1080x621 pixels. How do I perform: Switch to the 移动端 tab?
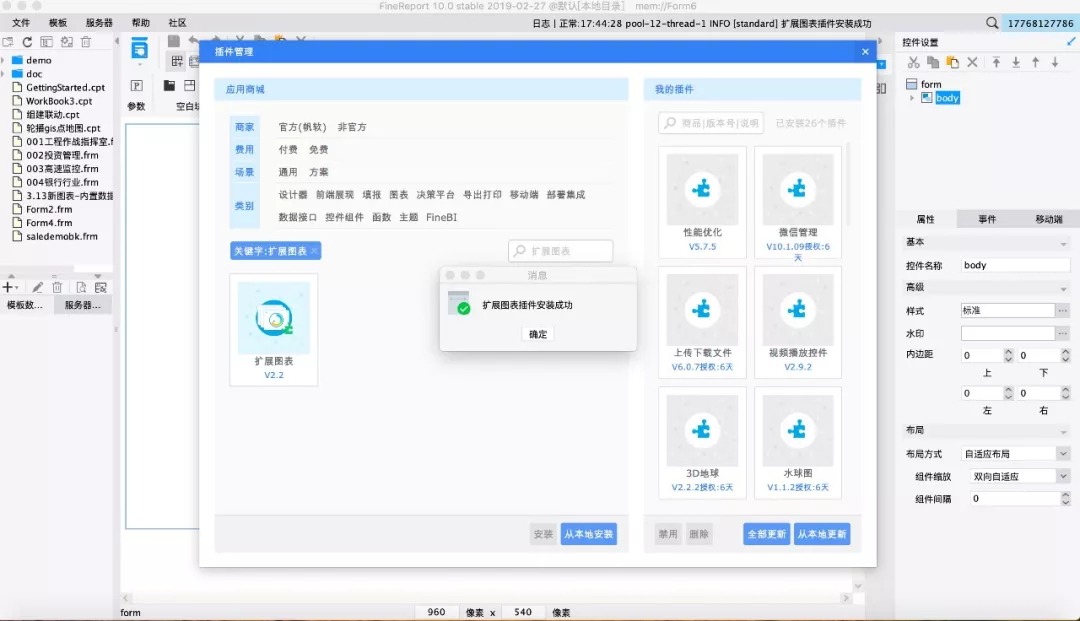1049,219
